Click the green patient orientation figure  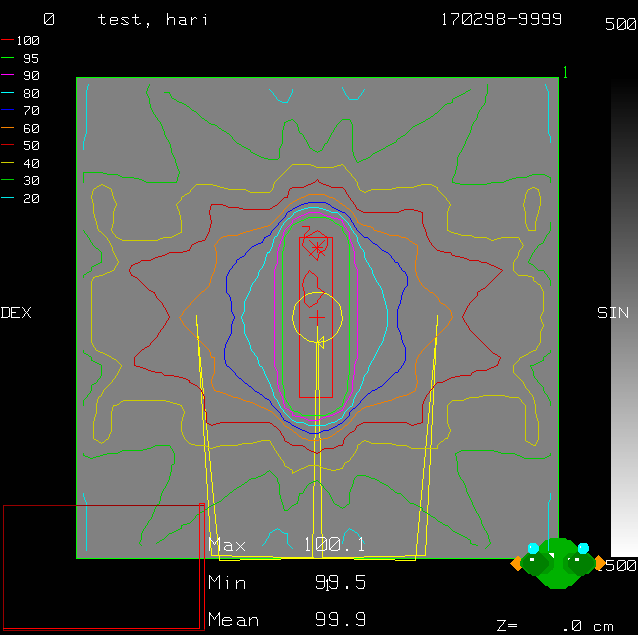tap(558, 563)
